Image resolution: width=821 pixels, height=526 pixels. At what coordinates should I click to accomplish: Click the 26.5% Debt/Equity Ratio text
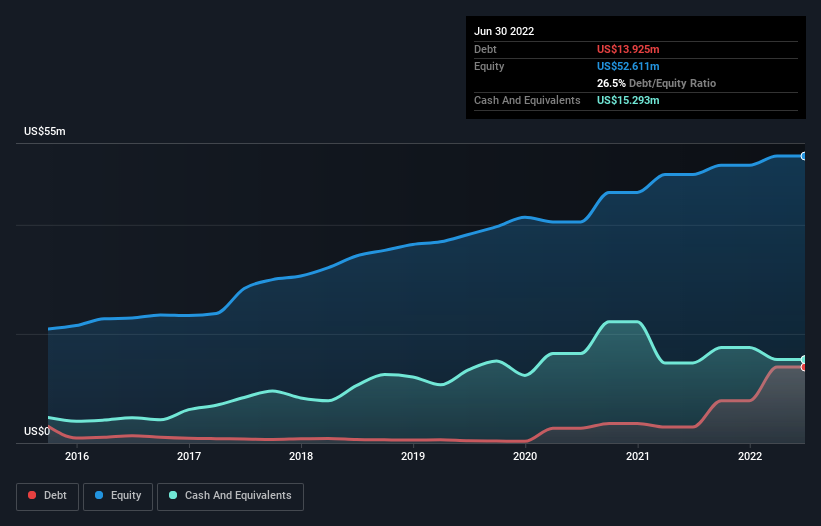(656, 83)
